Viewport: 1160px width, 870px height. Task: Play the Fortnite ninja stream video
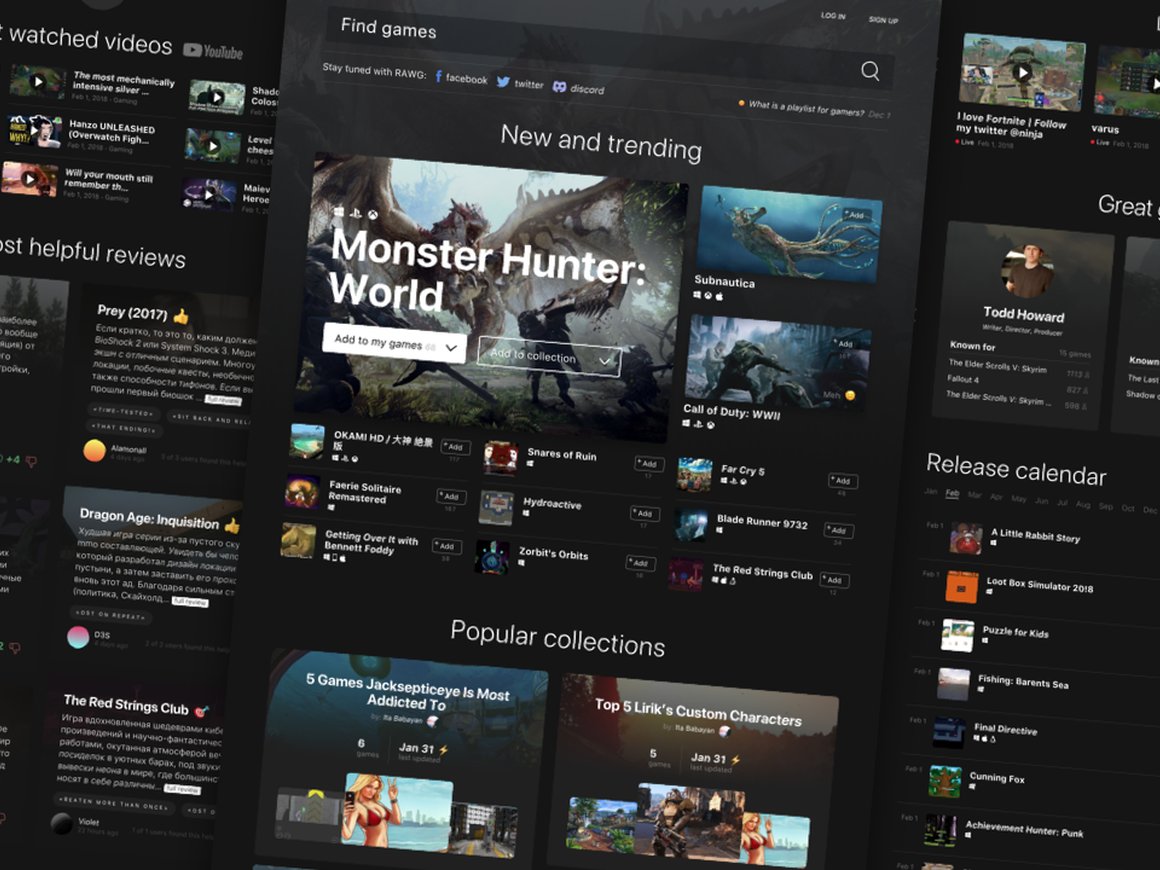click(x=1022, y=73)
